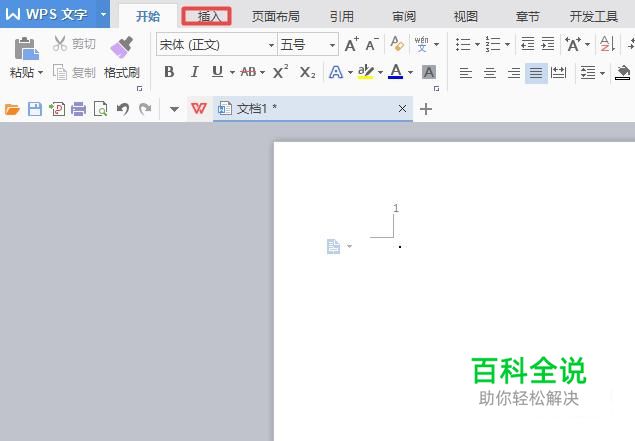Viewport: 635px width, 441px height.
Task: Click the print icon
Action: click(x=79, y=109)
